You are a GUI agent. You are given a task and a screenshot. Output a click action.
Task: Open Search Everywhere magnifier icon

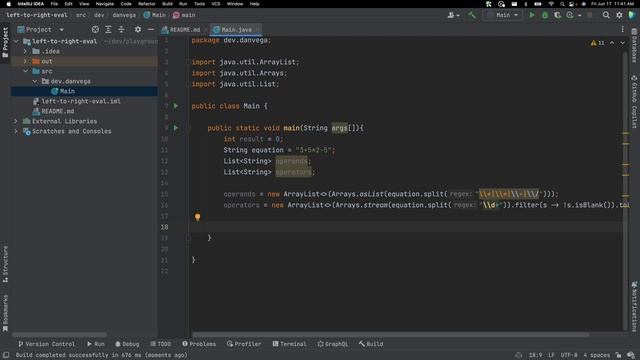(606, 15)
